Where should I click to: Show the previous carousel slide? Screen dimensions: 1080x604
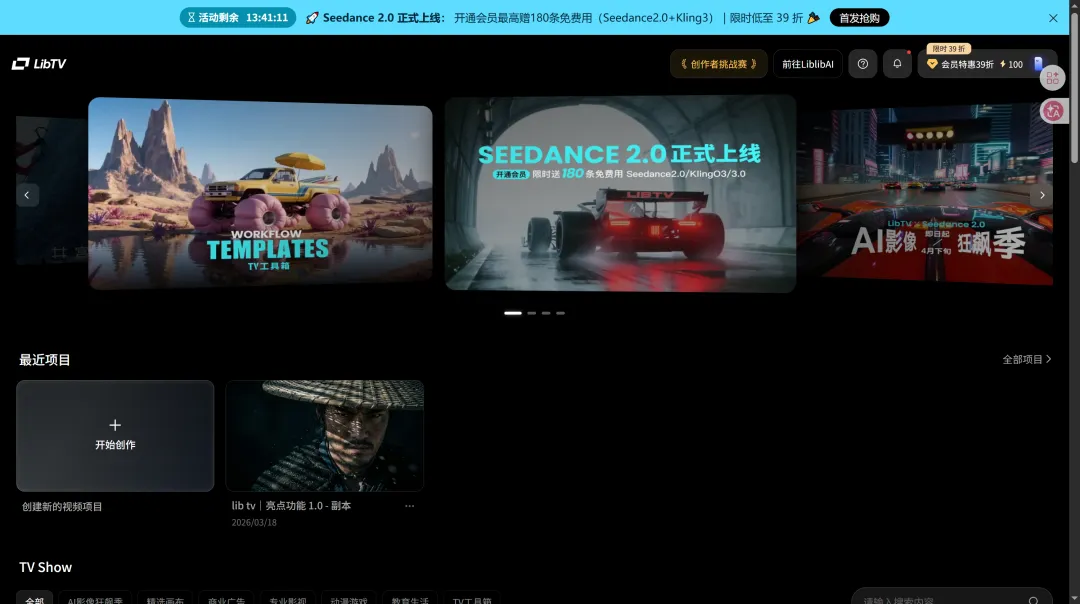click(27, 195)
